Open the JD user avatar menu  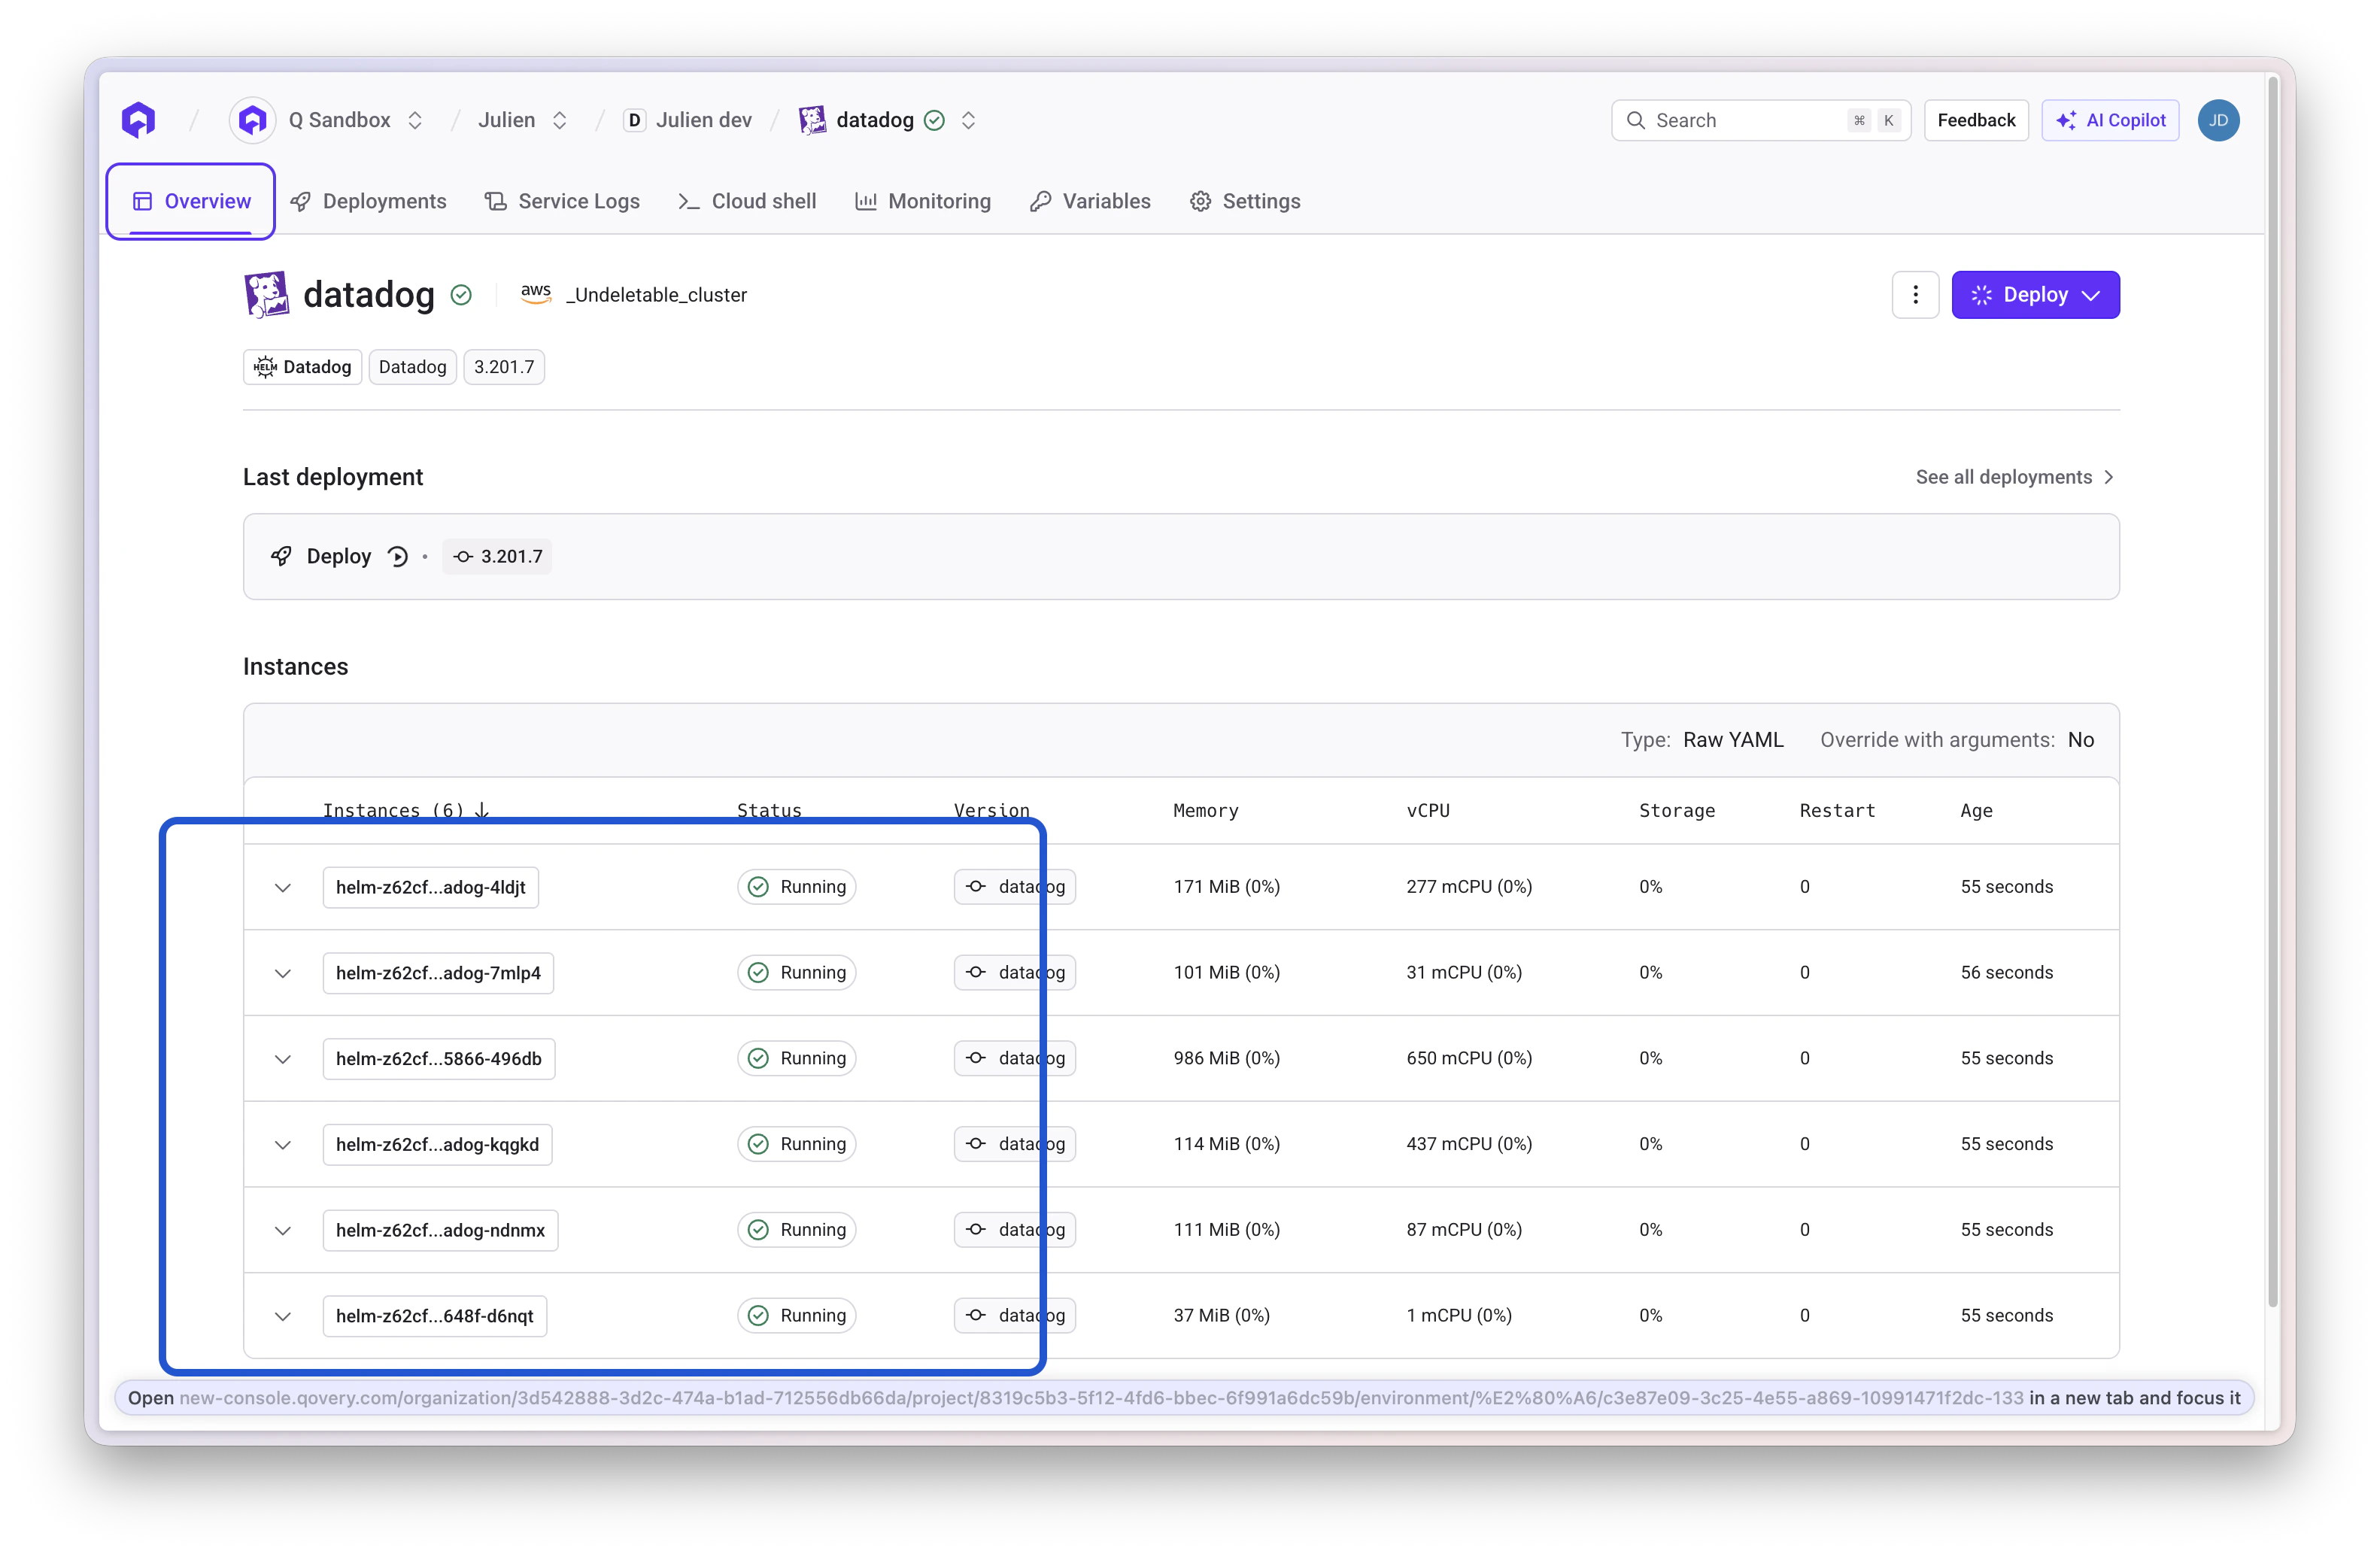coord(2218,120)
